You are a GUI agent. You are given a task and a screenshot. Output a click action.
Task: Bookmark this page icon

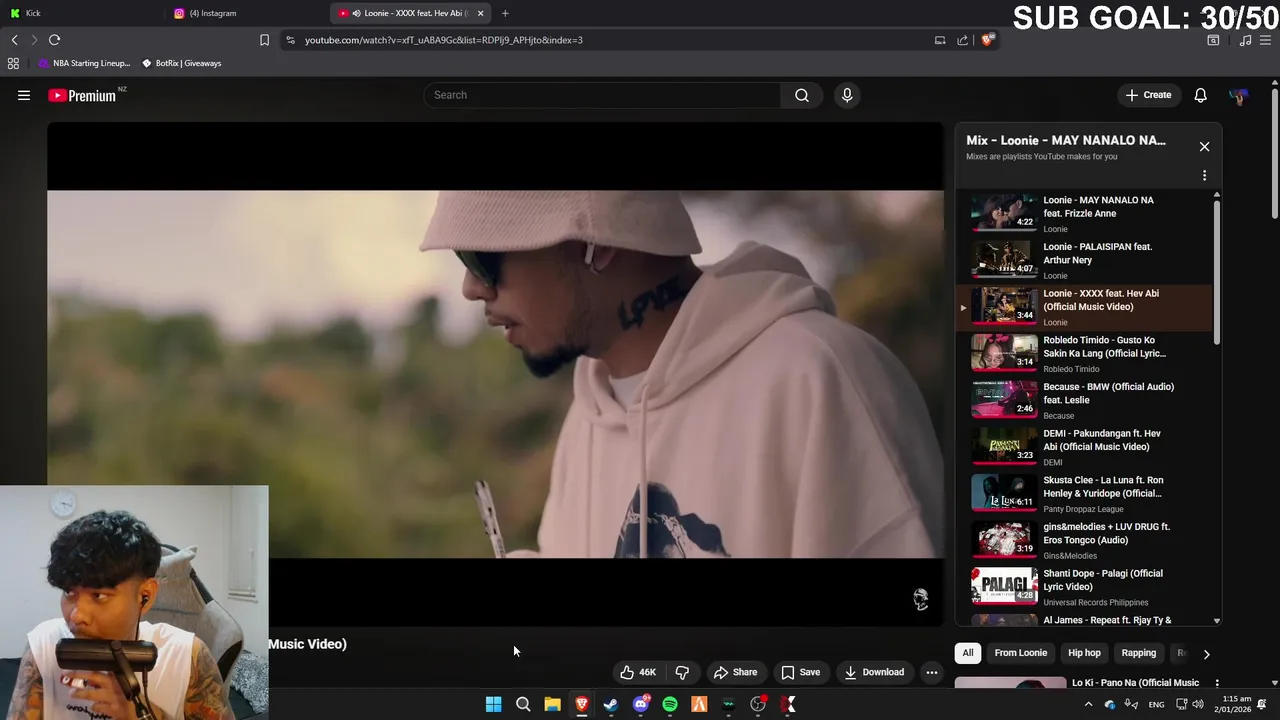click(264, 40)
